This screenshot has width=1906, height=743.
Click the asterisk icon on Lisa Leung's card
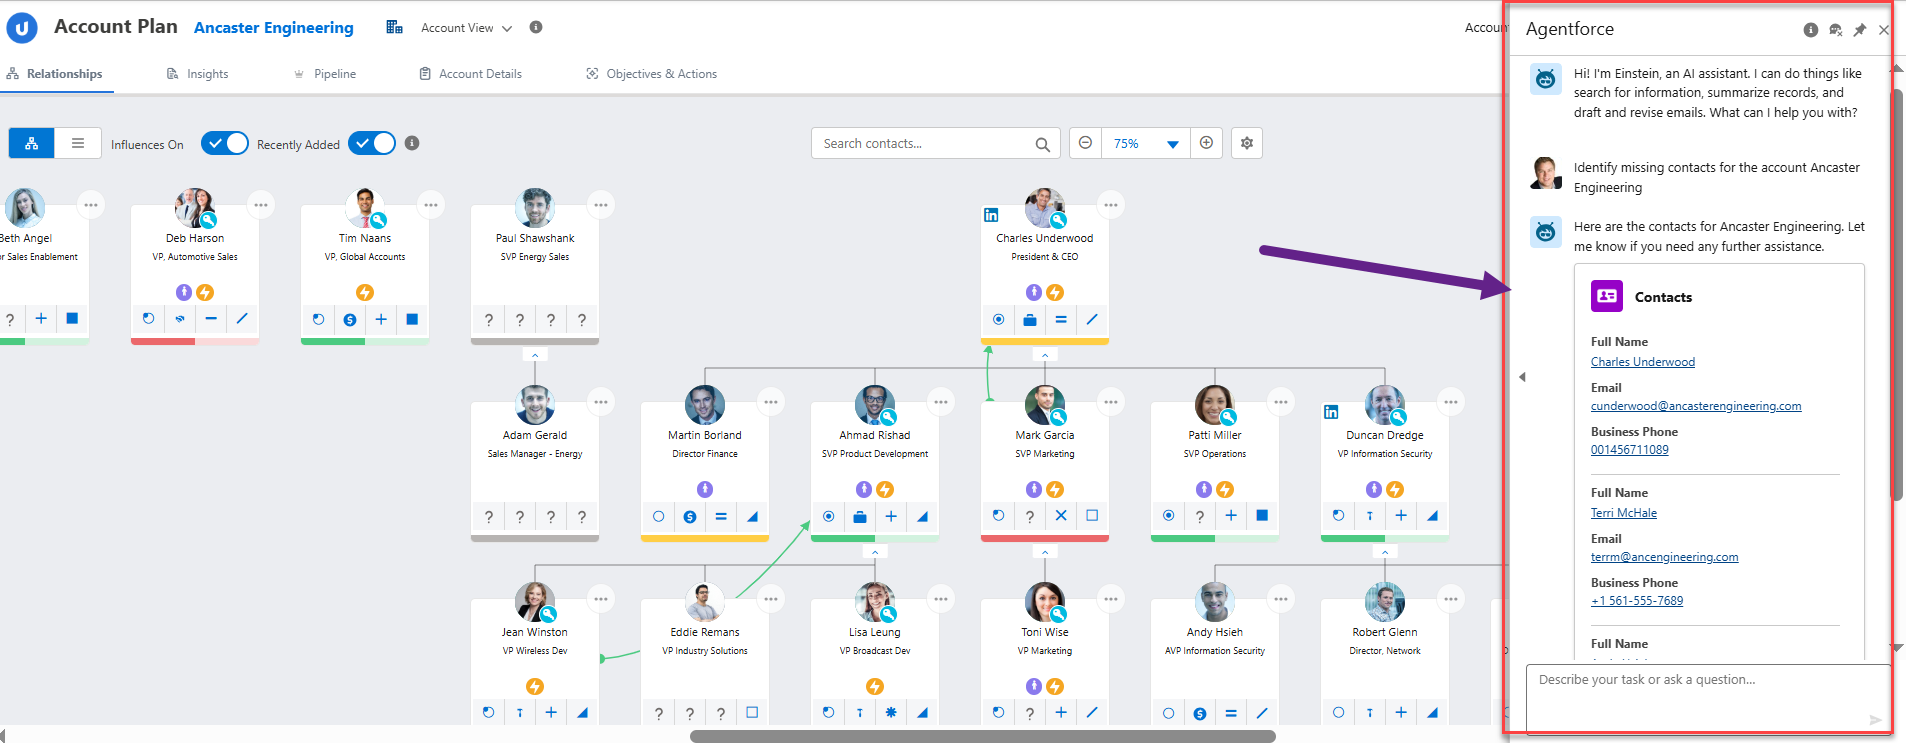pyautogui.click(x=891, y=713)
